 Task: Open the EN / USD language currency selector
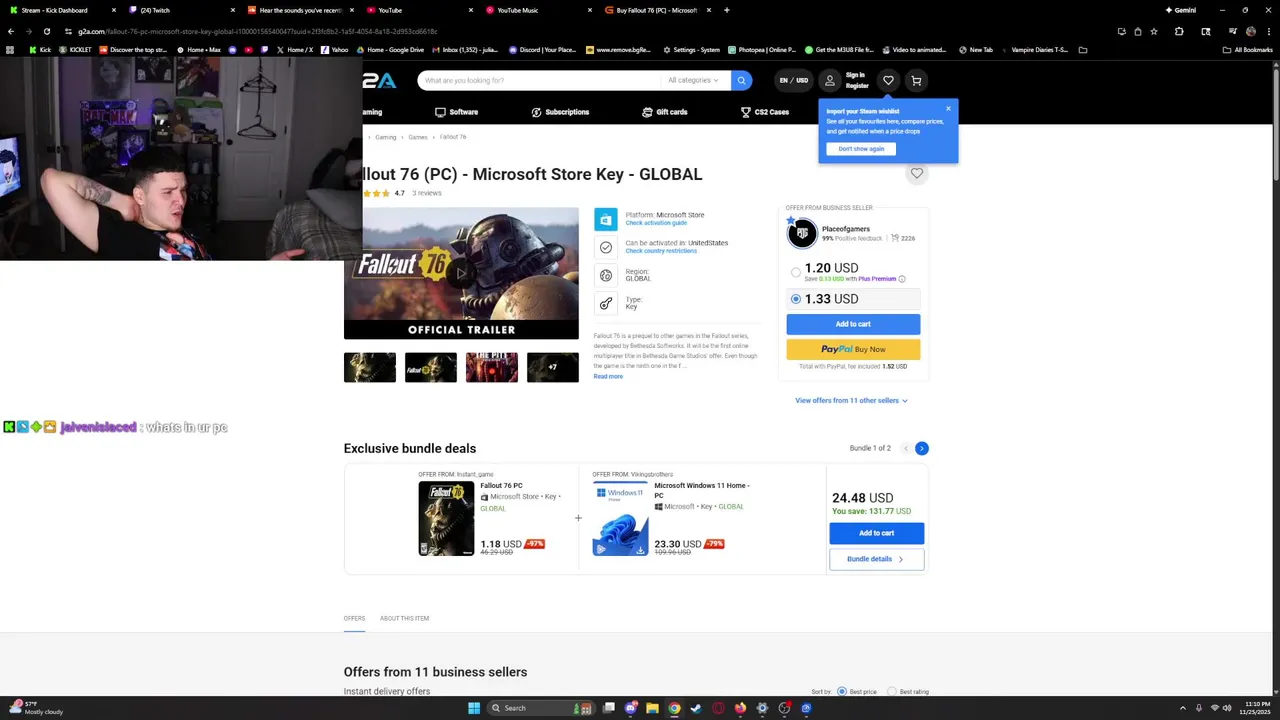[794, 81]
